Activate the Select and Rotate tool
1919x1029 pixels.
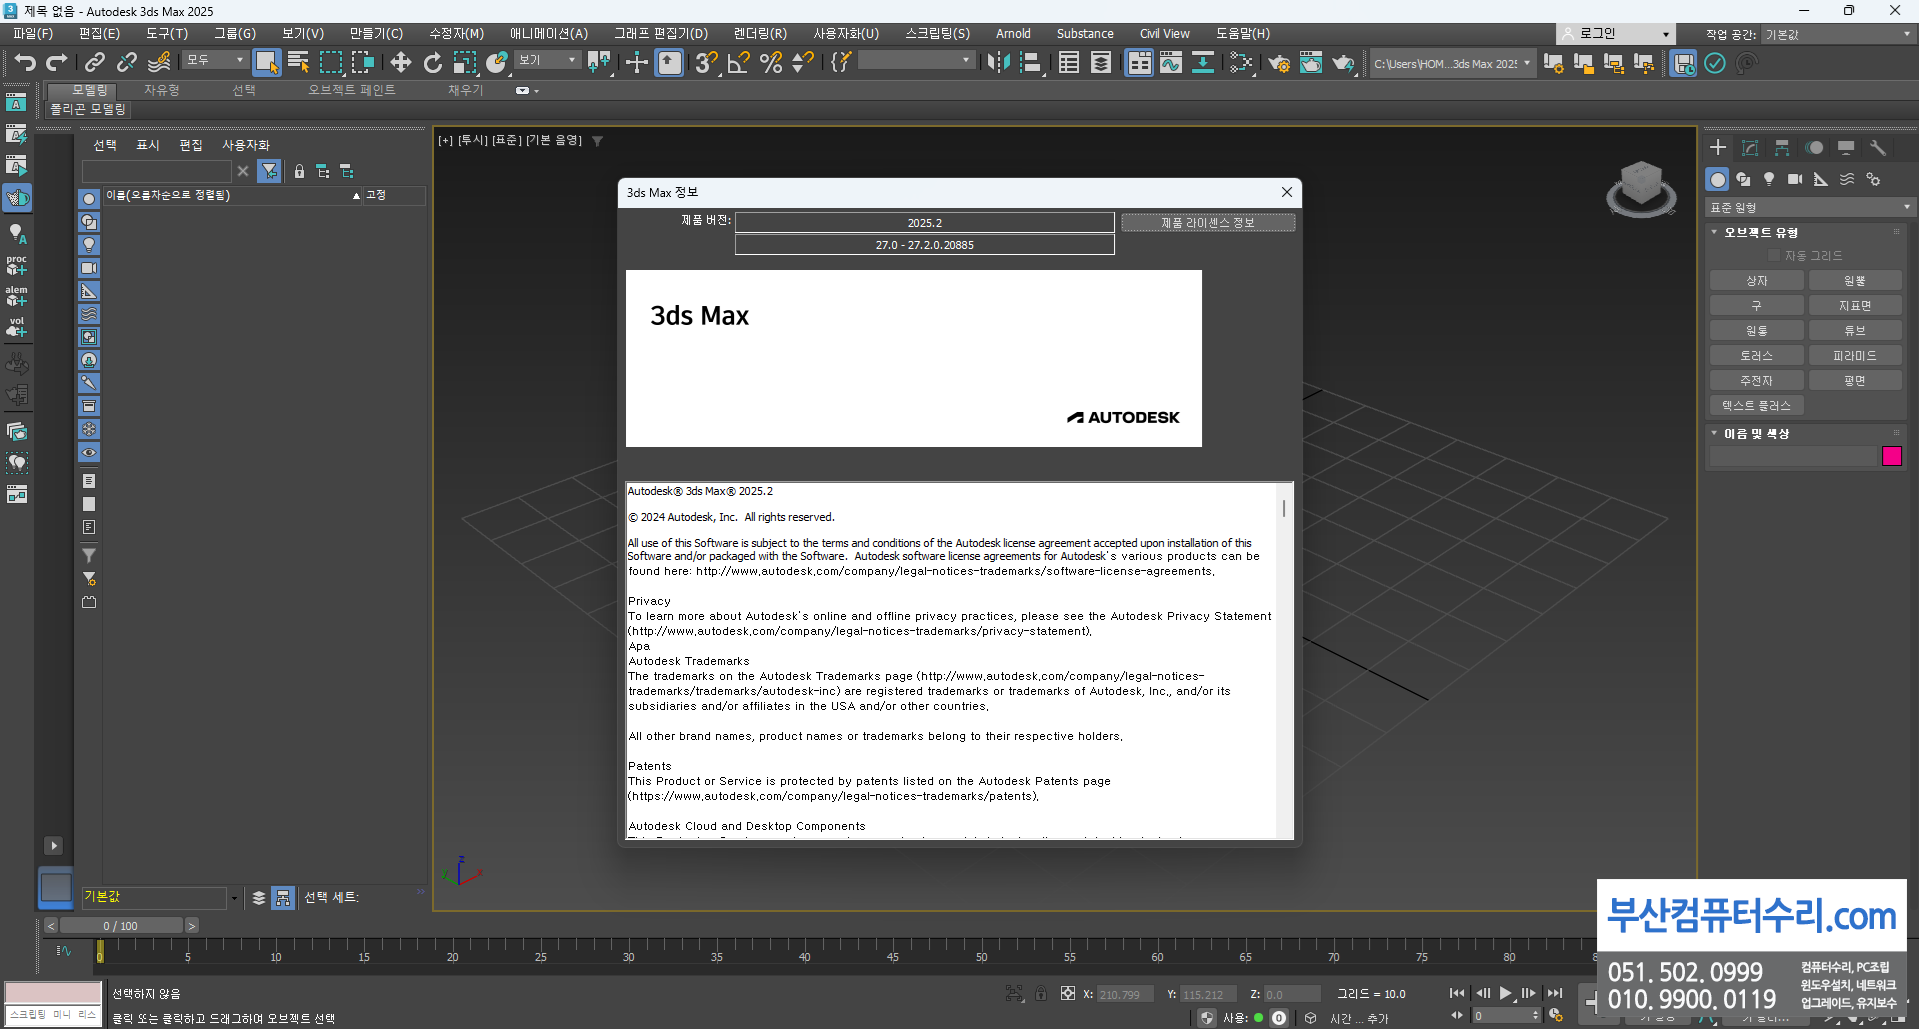click(432, 63)
